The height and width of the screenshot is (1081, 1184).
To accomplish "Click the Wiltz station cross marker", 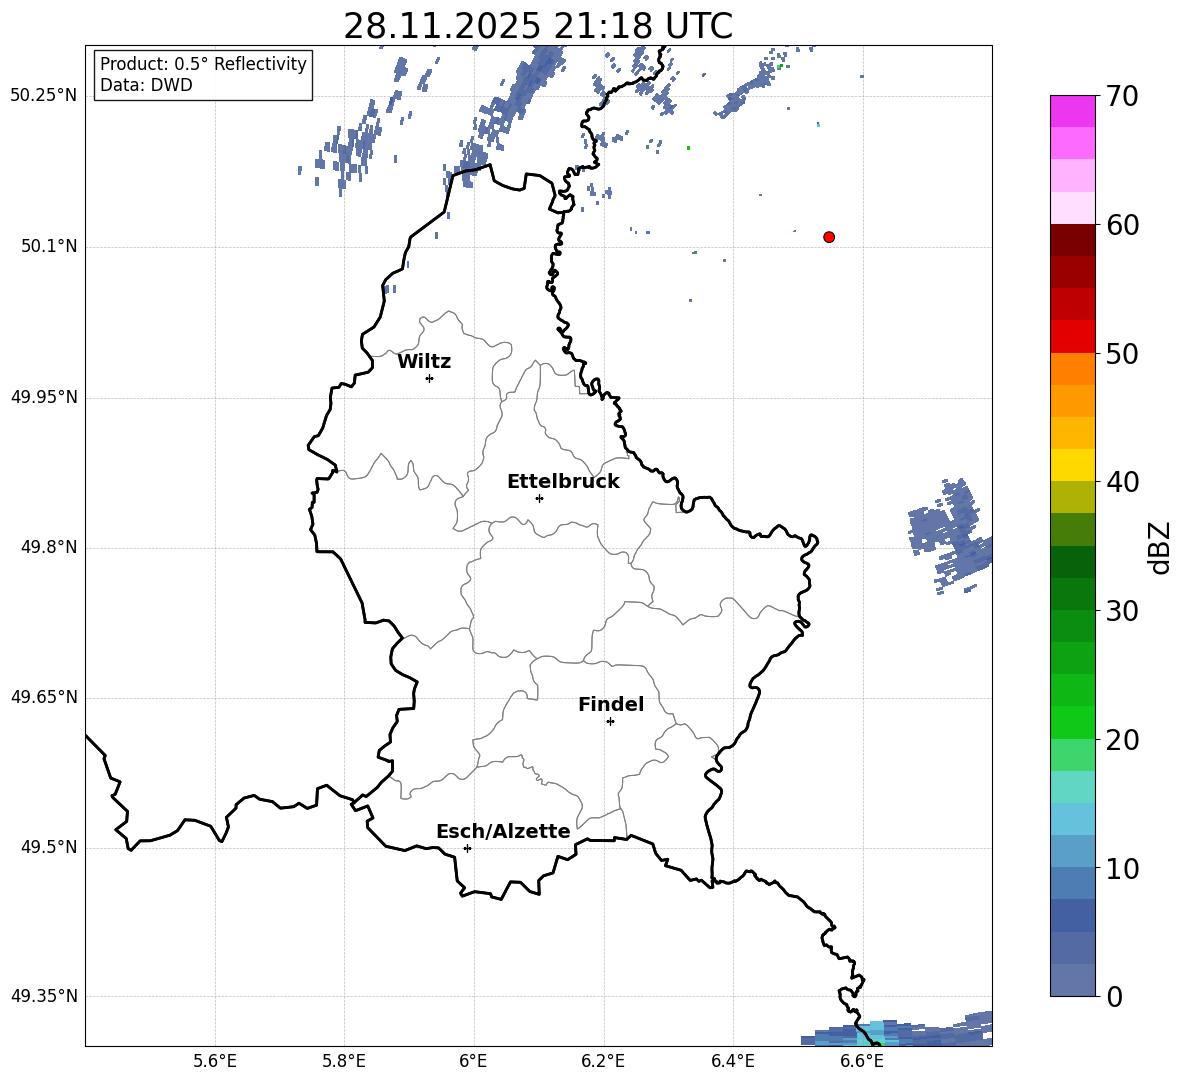I will coord(430,378).
